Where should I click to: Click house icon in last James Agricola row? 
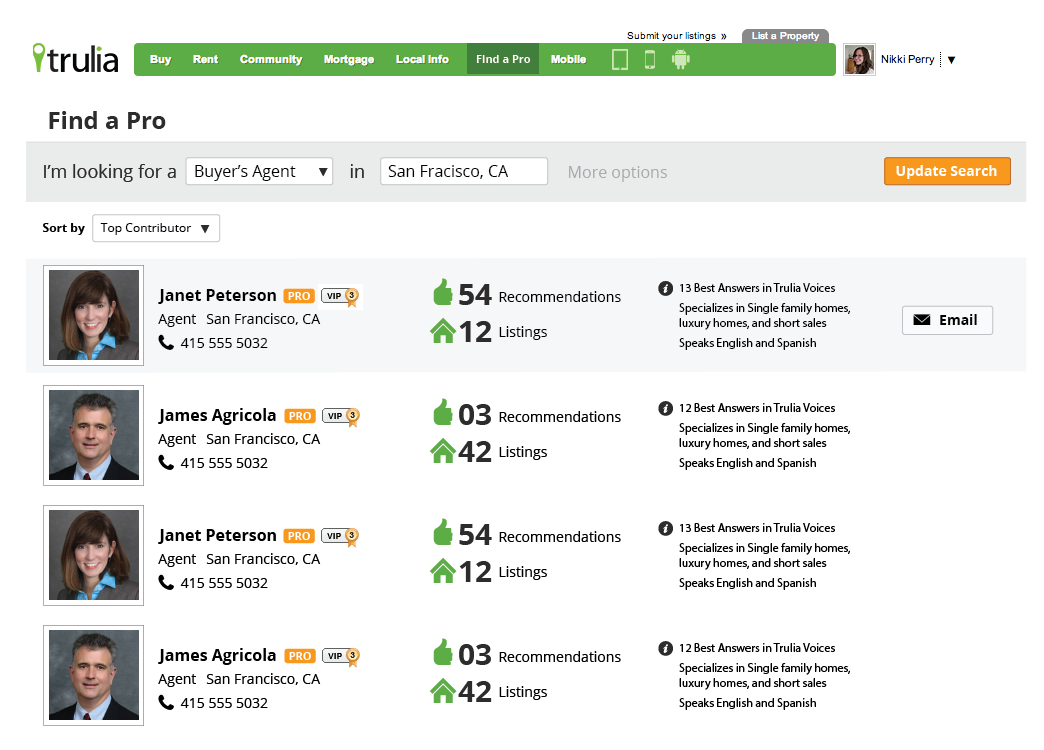443,691
